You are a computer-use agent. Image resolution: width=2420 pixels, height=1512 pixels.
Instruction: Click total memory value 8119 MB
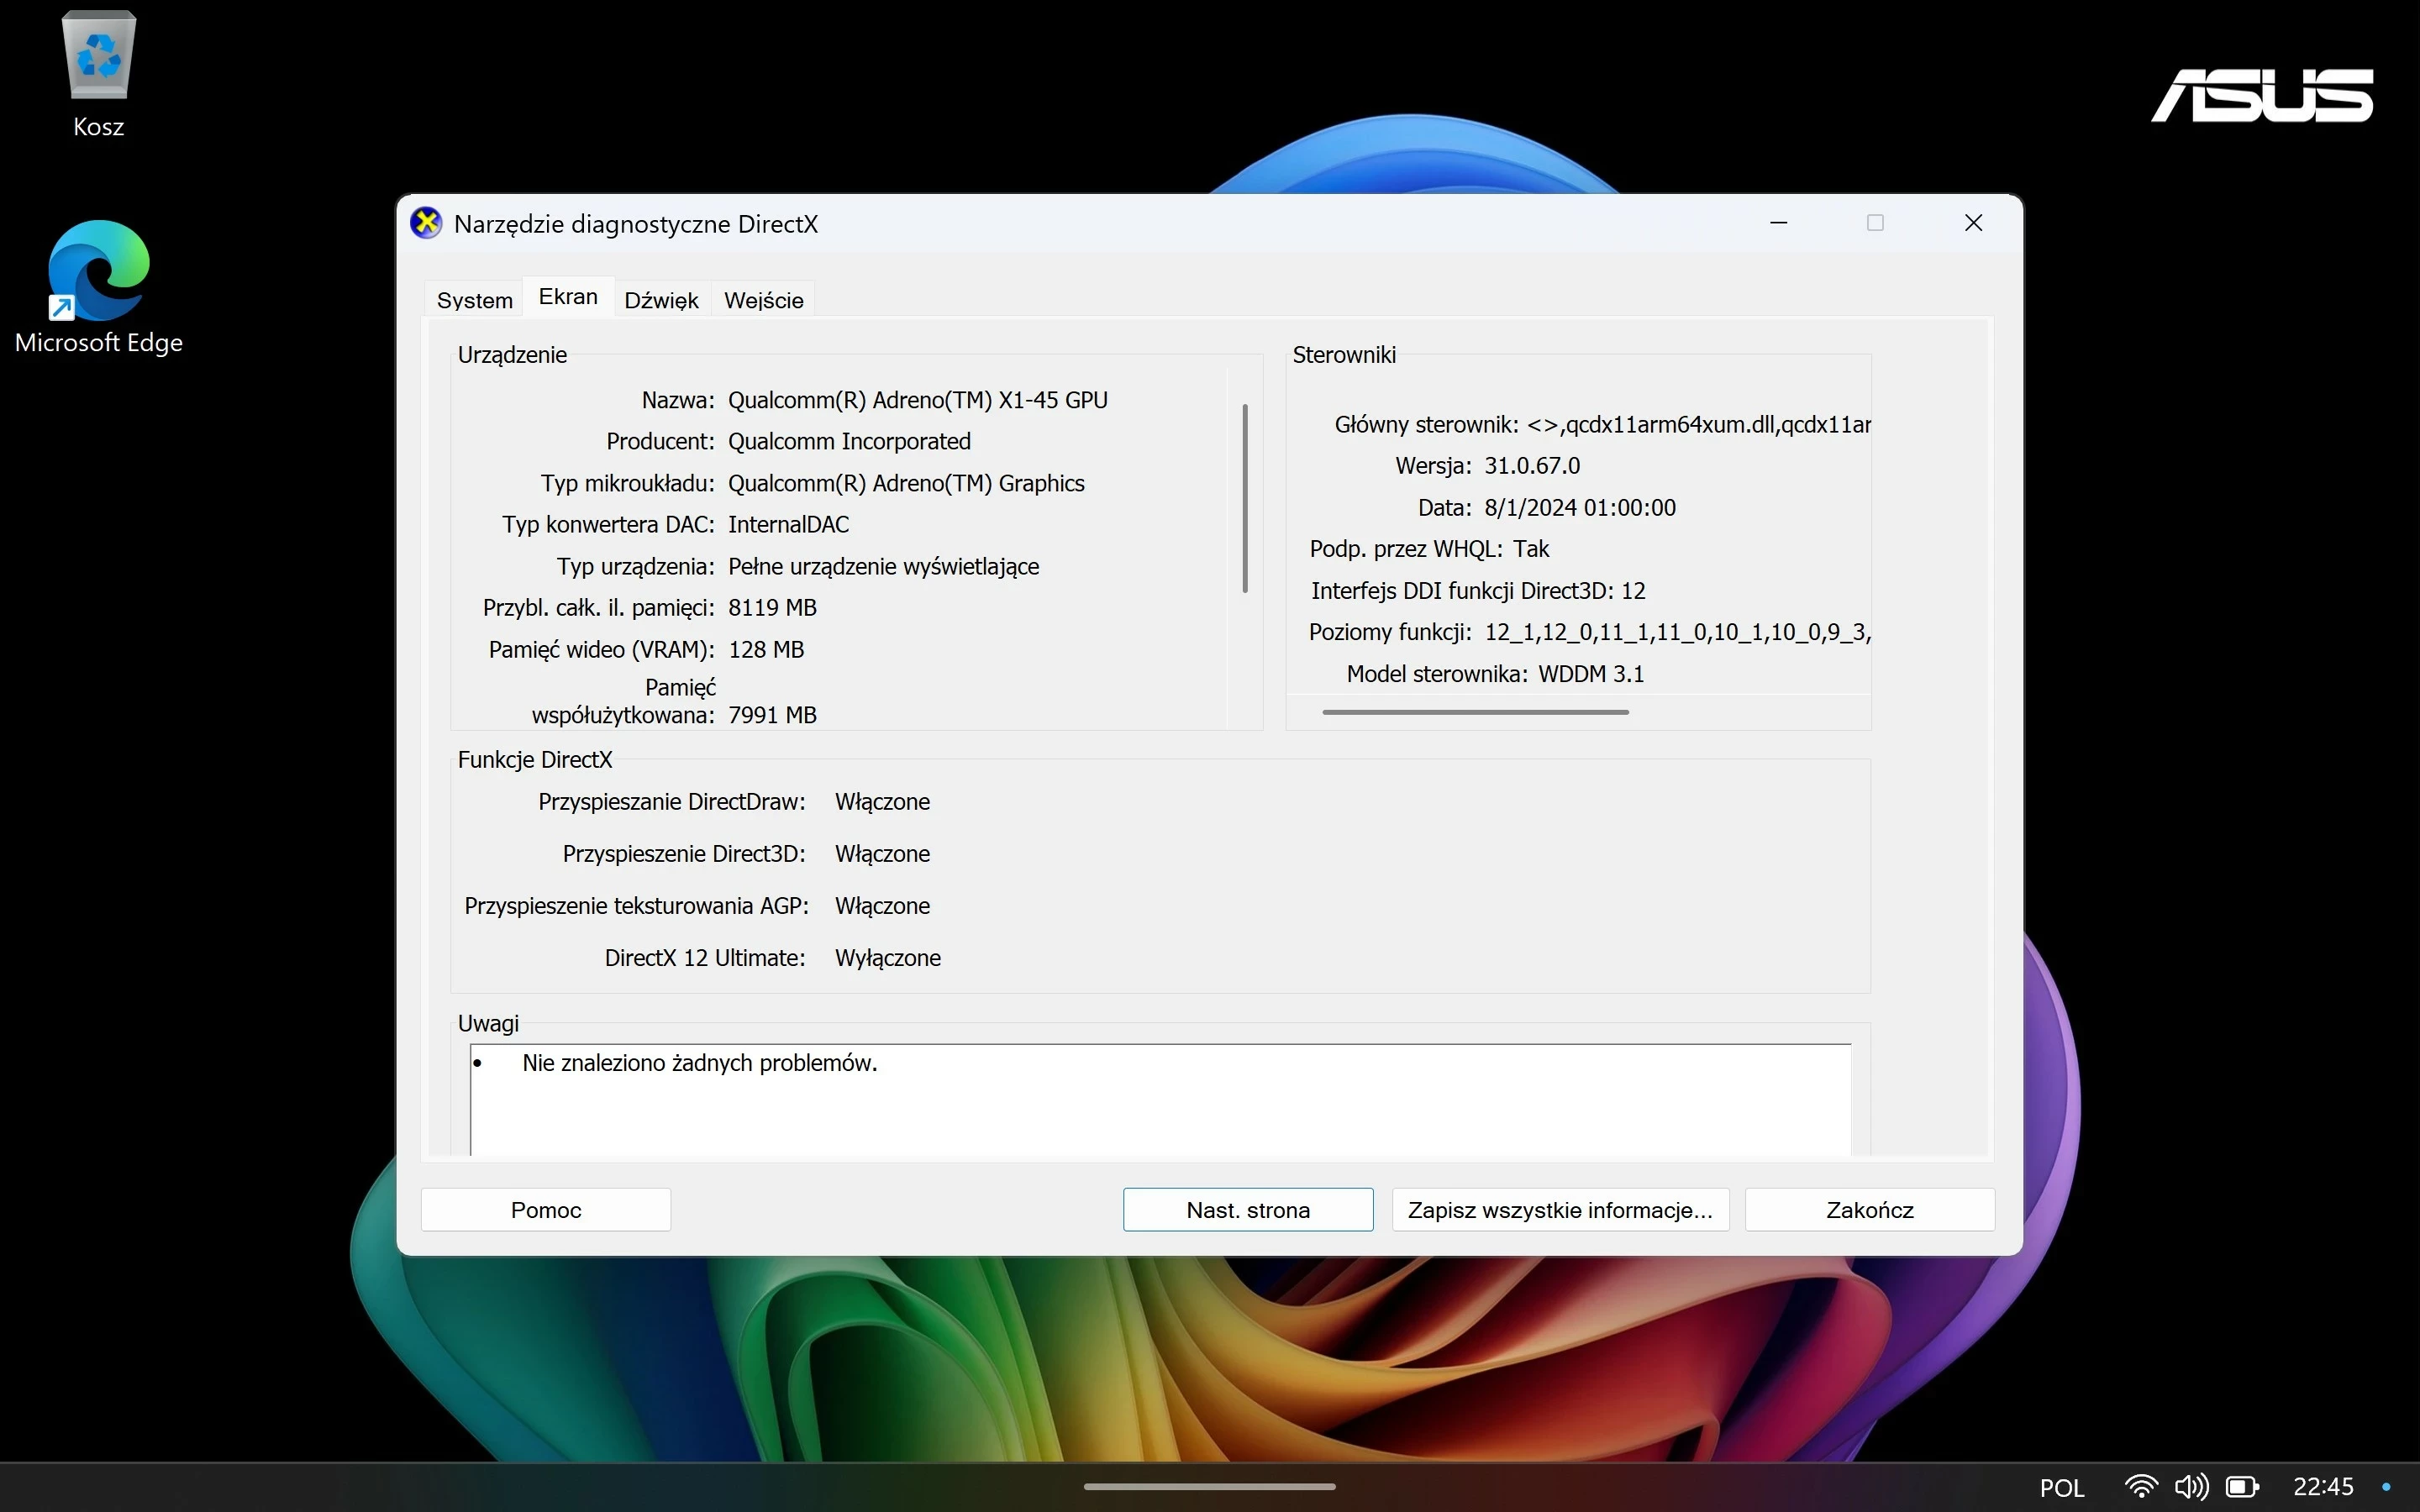[772, 607]
